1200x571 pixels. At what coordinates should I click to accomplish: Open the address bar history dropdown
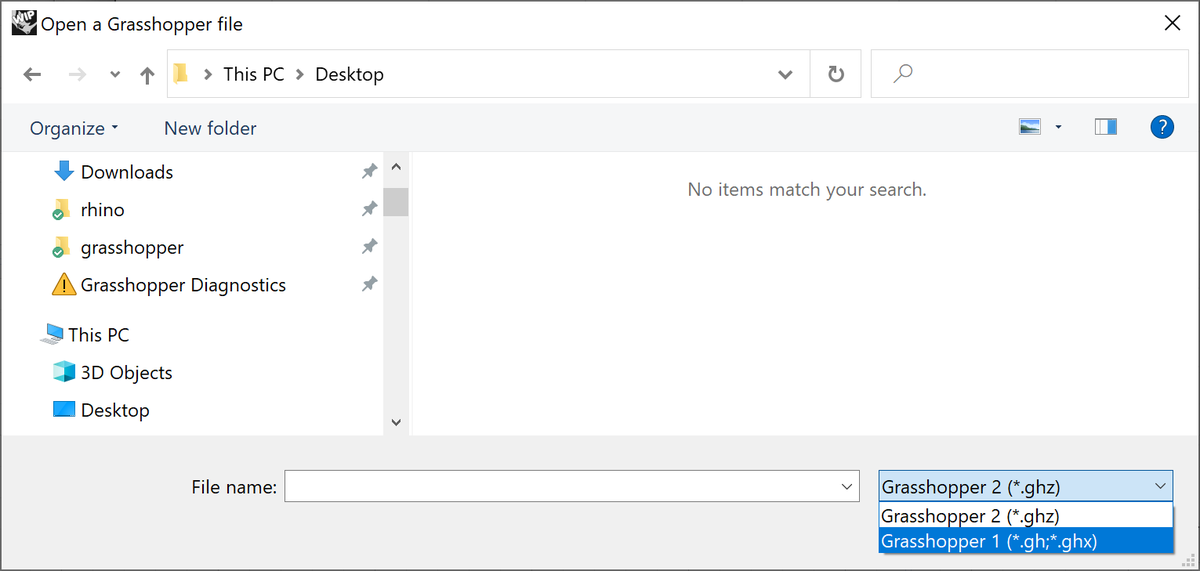pyautogui.click(x=786, y=74)
